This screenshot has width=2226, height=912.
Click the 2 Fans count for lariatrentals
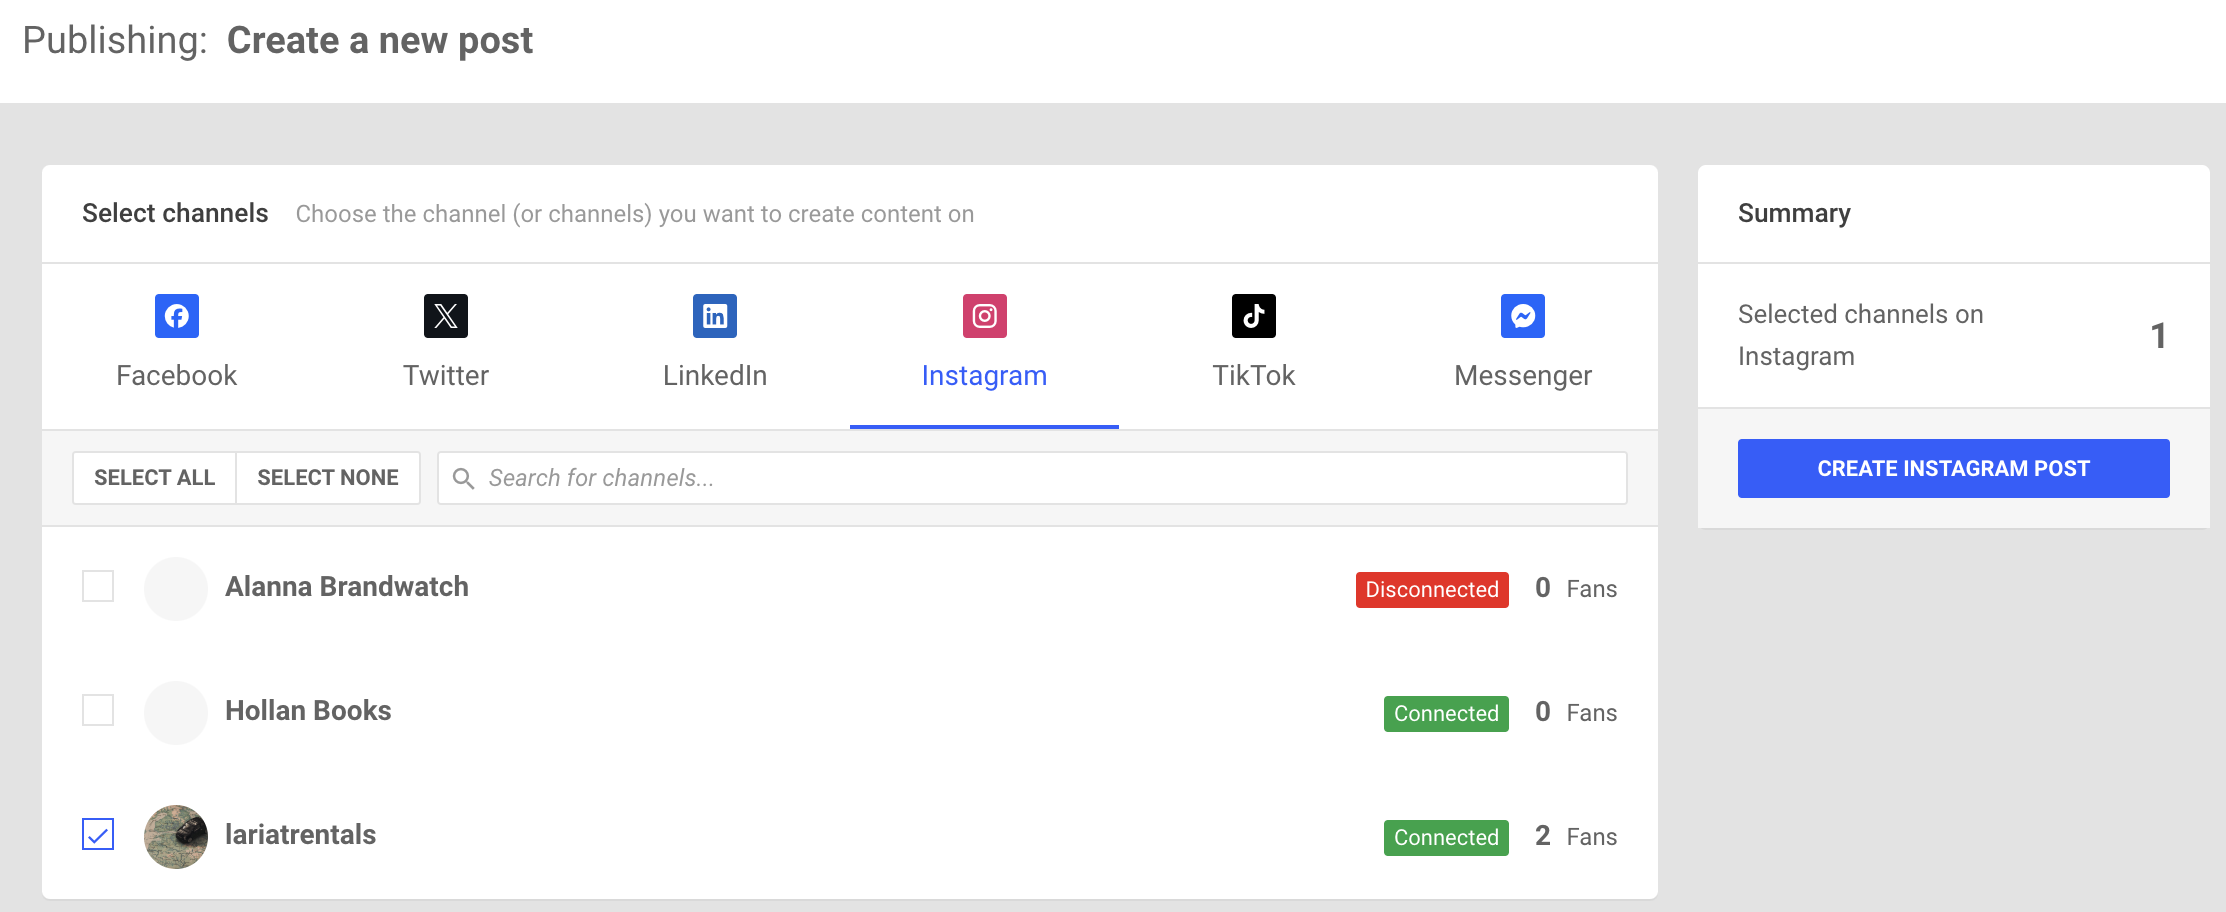pyautogui.click(x=1576, y=836)
